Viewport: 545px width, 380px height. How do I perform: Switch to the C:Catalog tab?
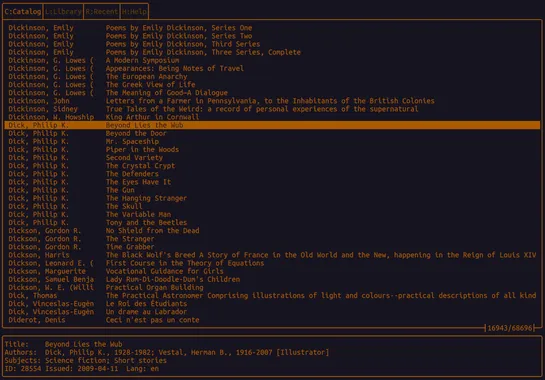click(23, 11)
